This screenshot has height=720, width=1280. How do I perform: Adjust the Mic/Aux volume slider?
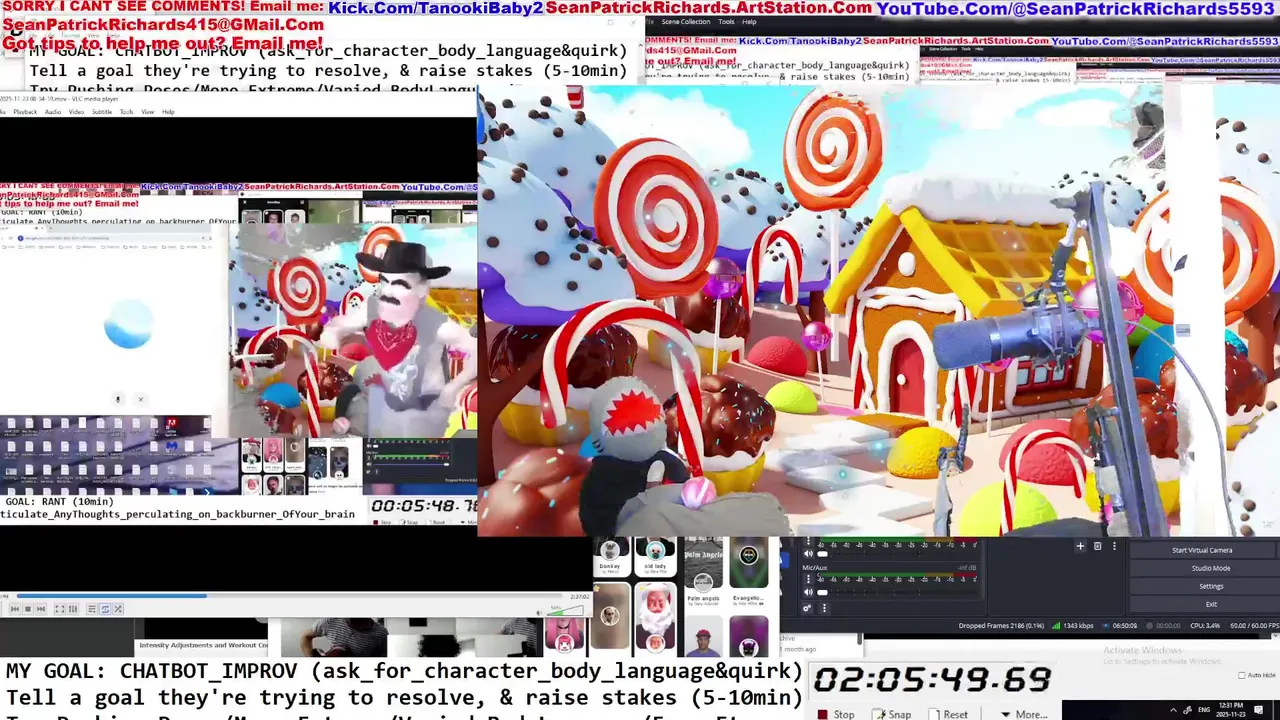[898, 593]
